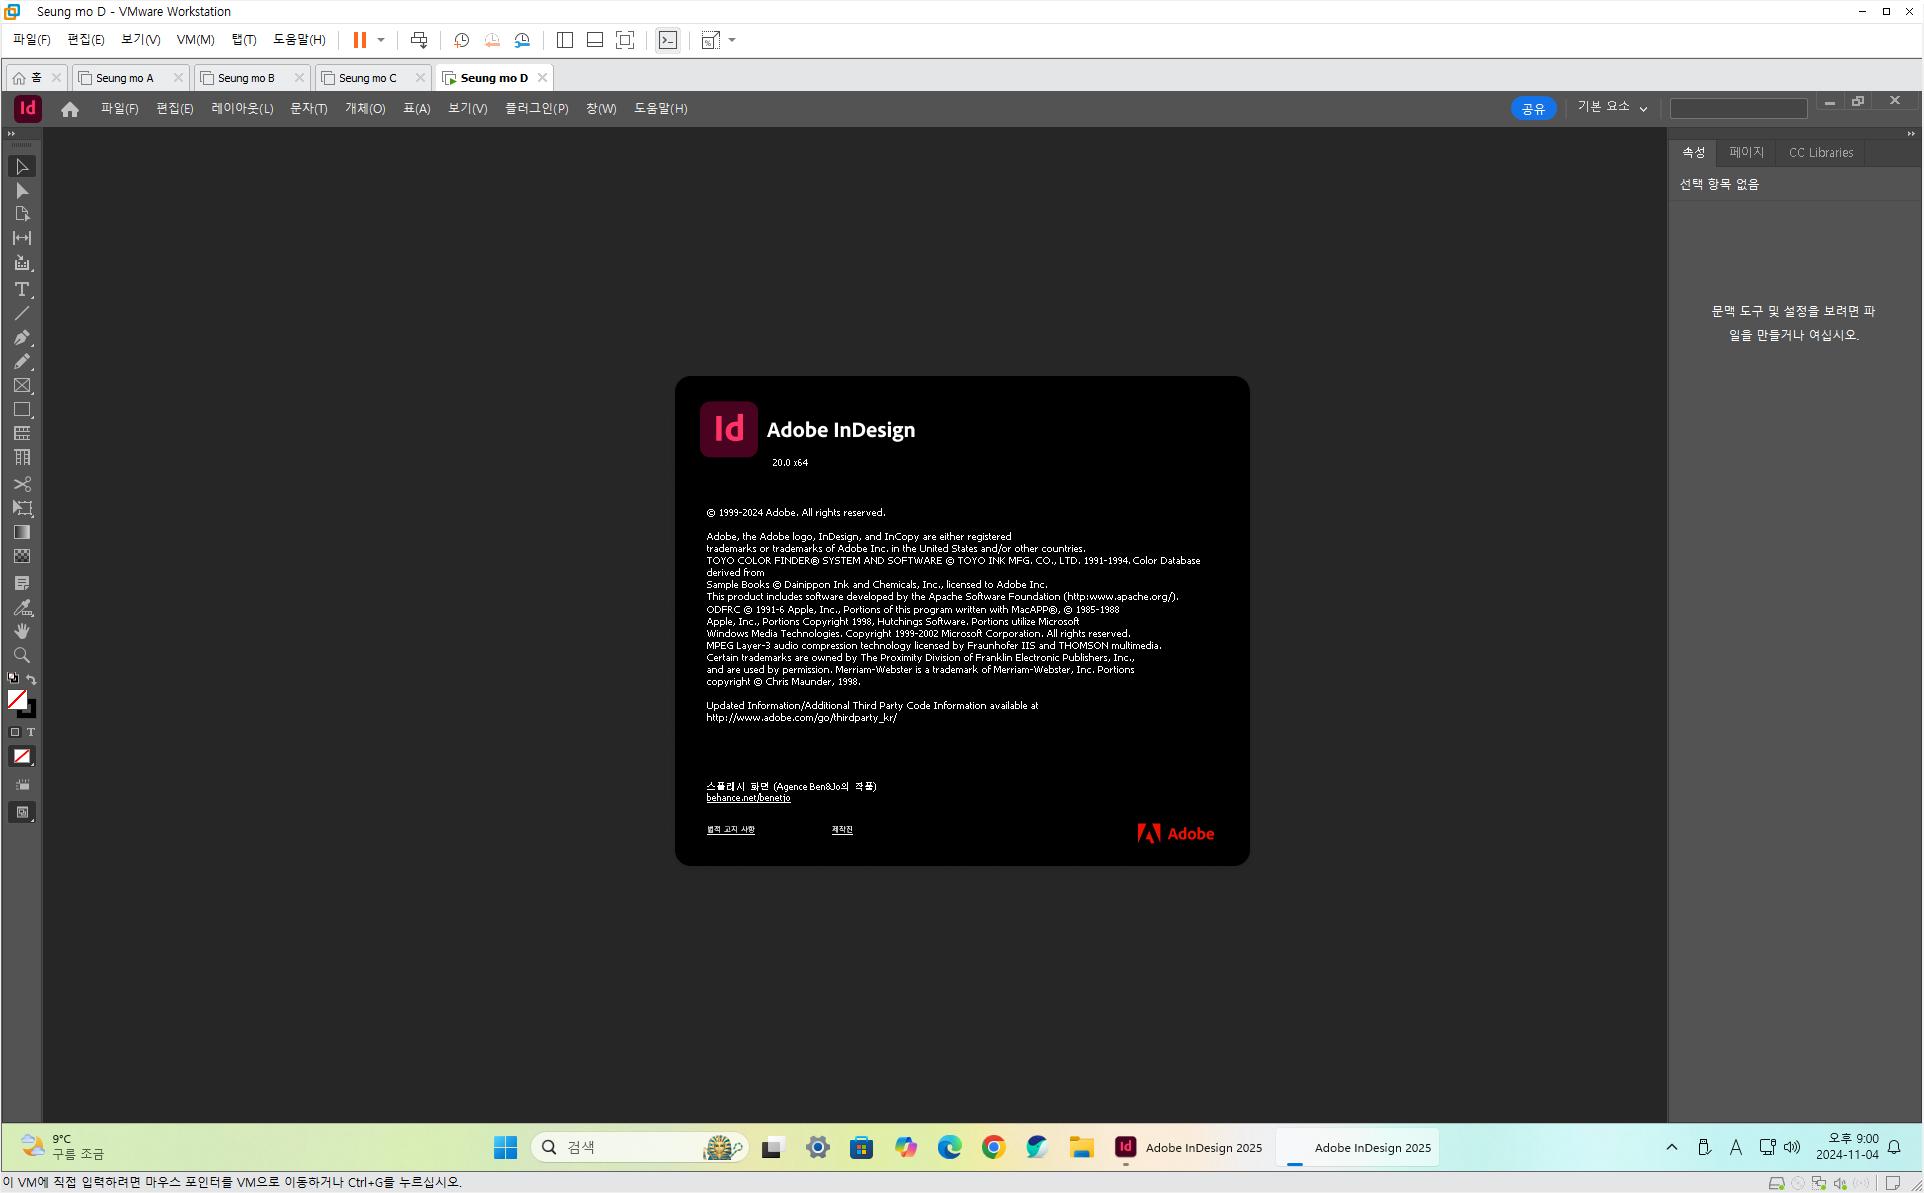This screenshot has height=1193, width=1924.
Task: Activate the Zoom magnifier tool
Action: coord(21,656)
